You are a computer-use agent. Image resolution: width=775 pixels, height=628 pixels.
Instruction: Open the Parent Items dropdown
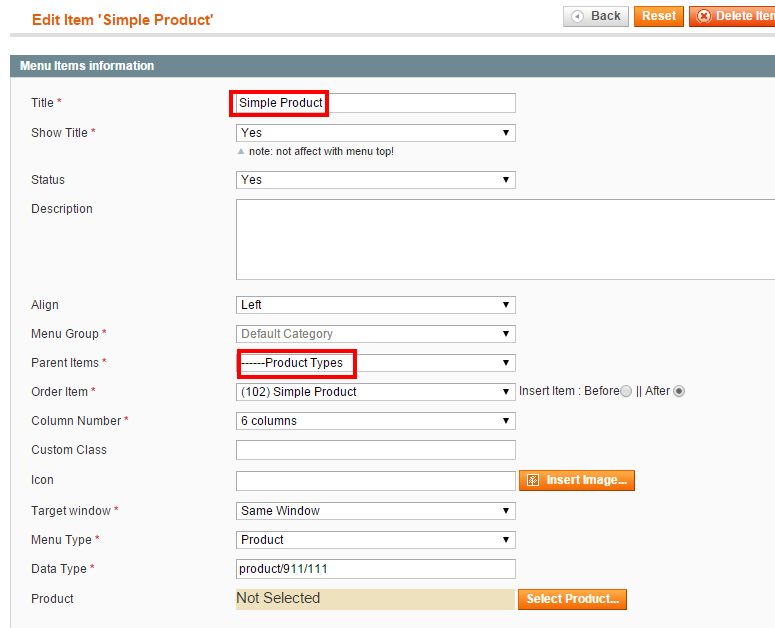coord(376,363)
